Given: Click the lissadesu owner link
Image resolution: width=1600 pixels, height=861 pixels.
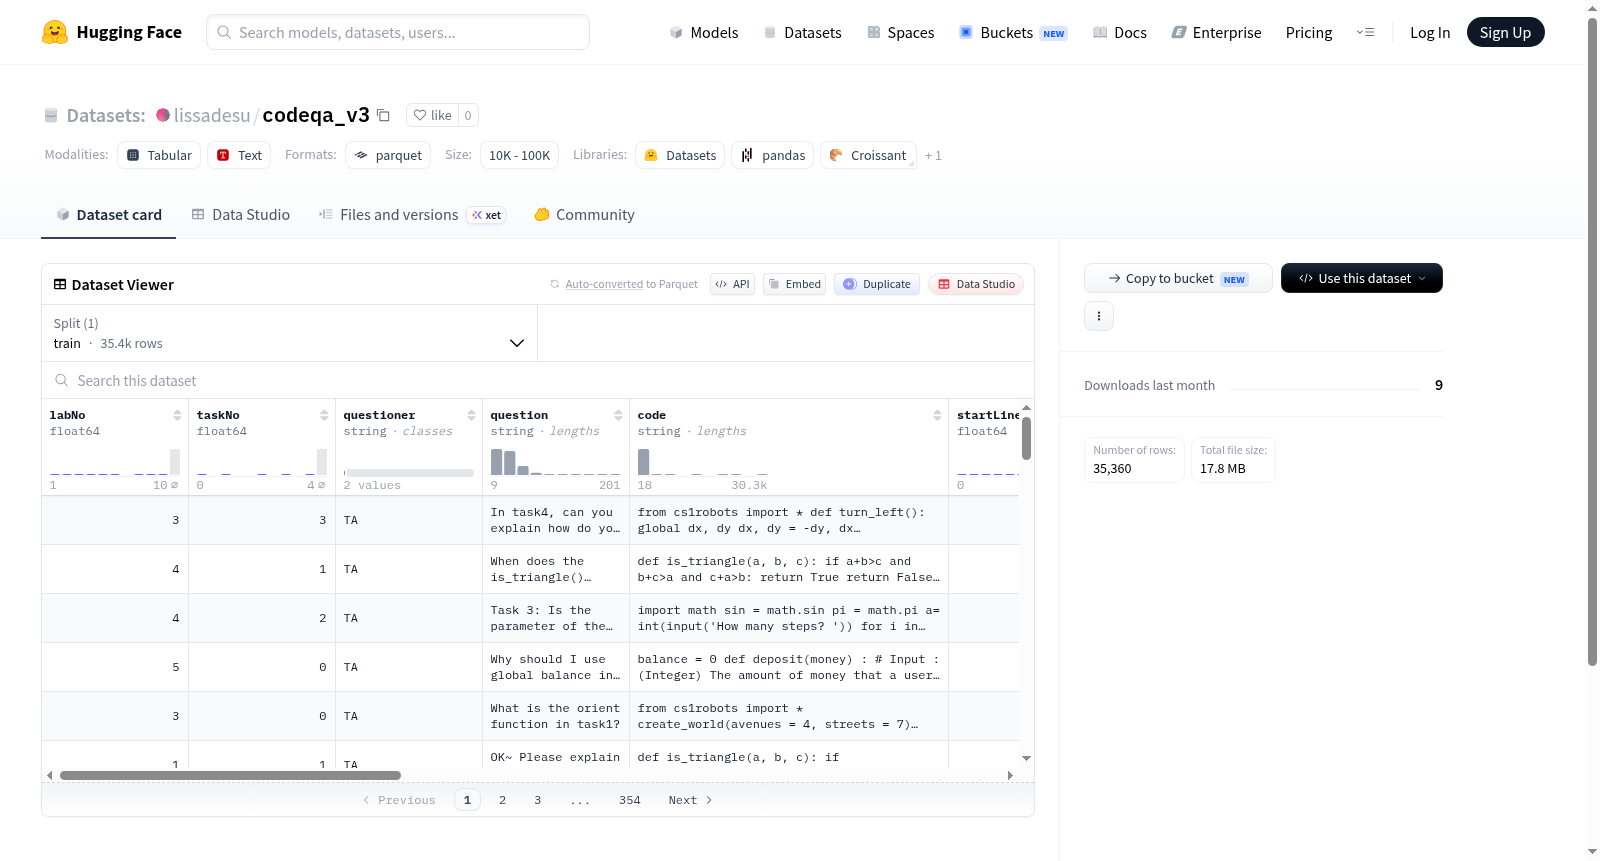Looking at the screenshot, I should (x=212, y=115).
